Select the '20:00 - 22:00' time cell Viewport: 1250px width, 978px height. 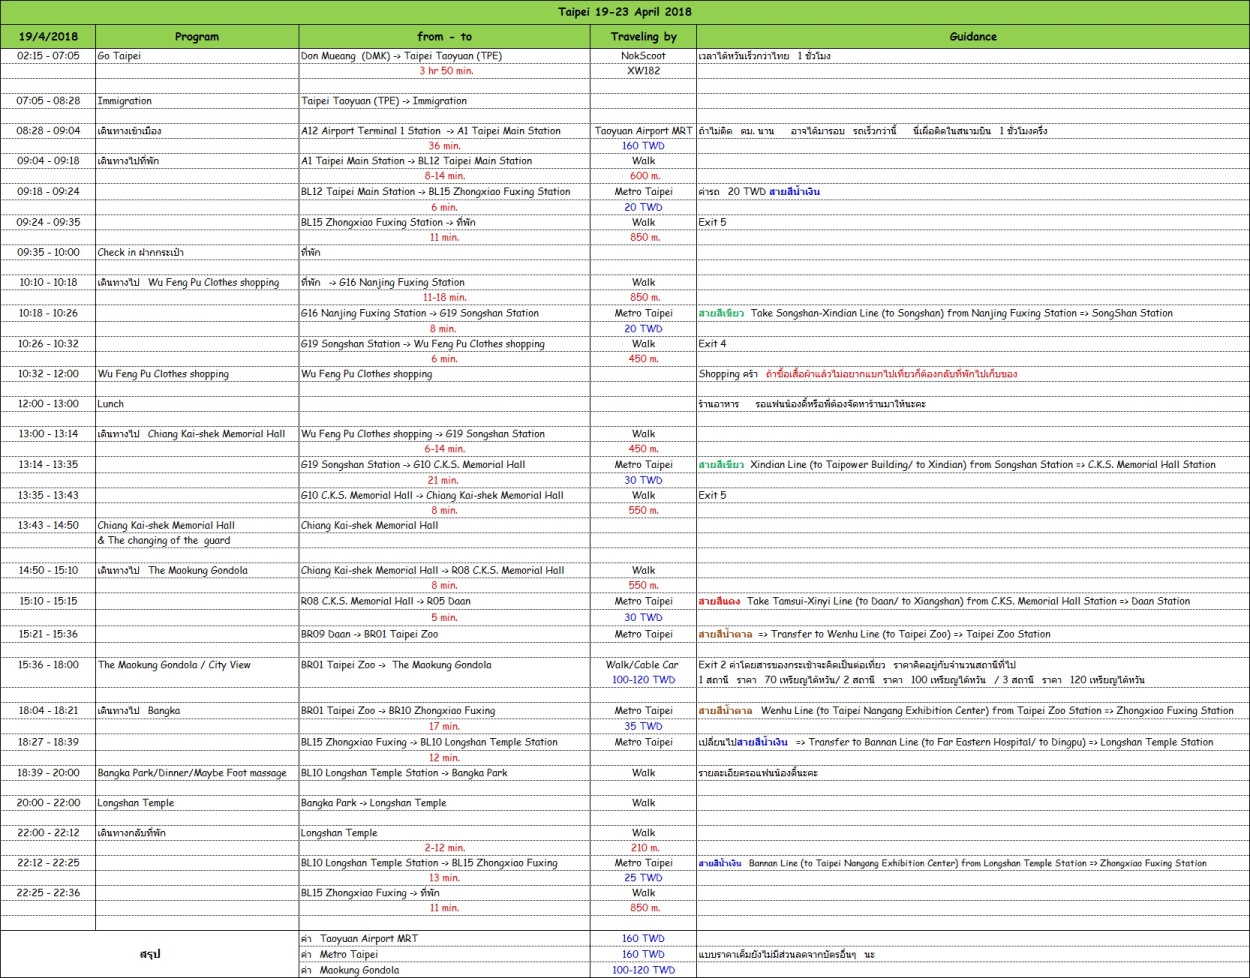tap(48, 803)
